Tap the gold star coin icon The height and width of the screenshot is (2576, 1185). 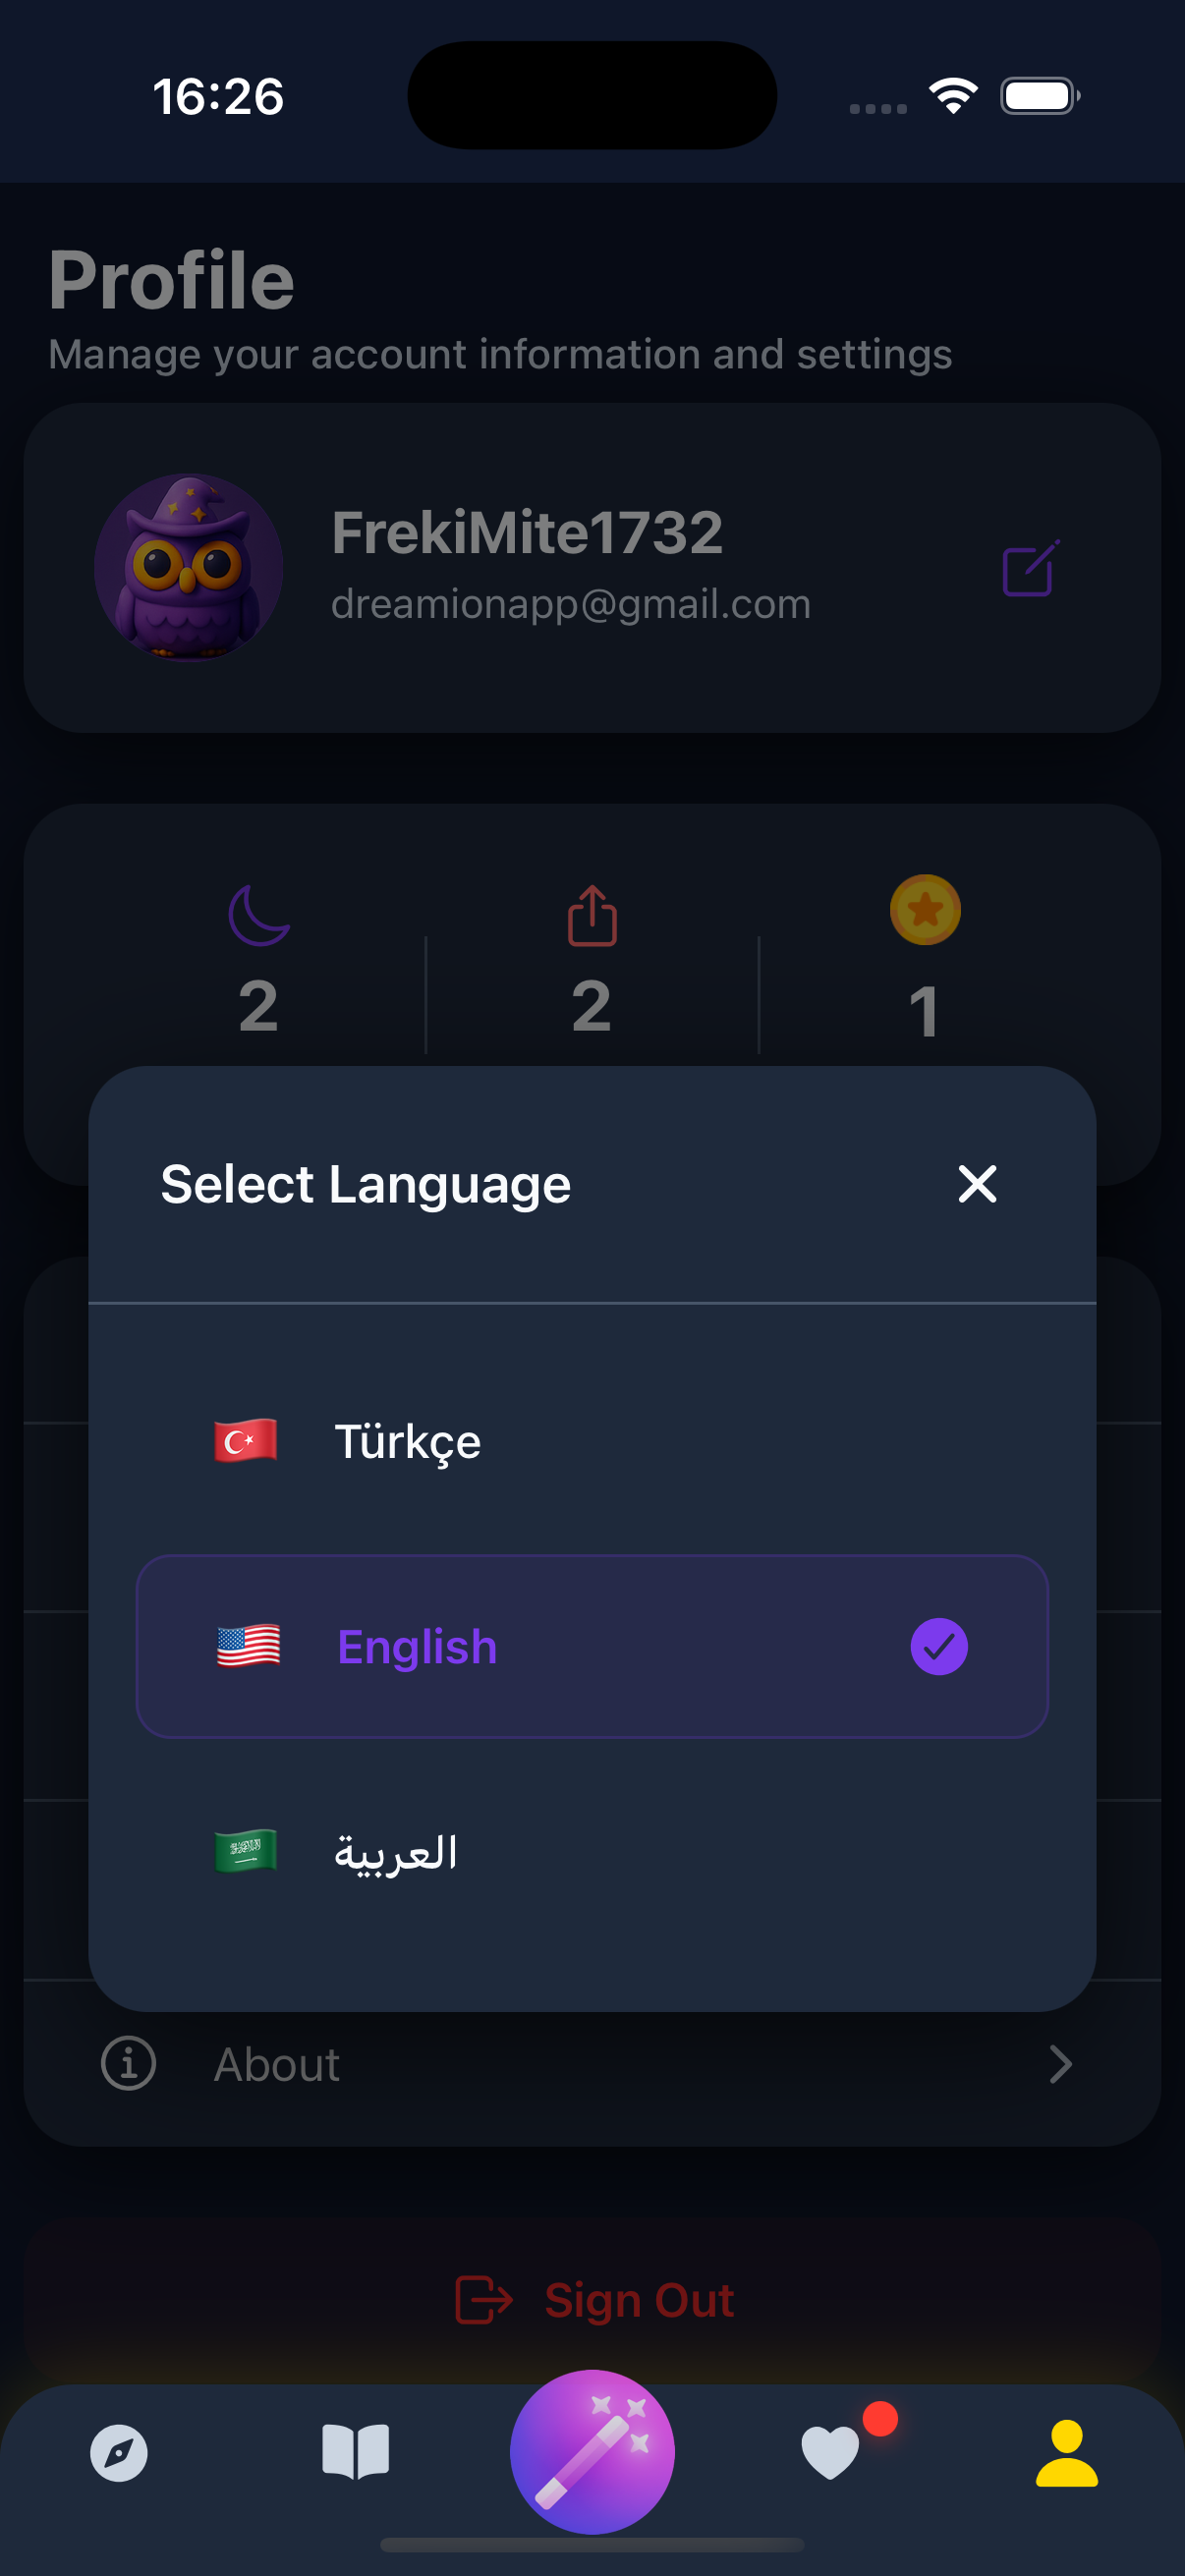pos(925,910)
